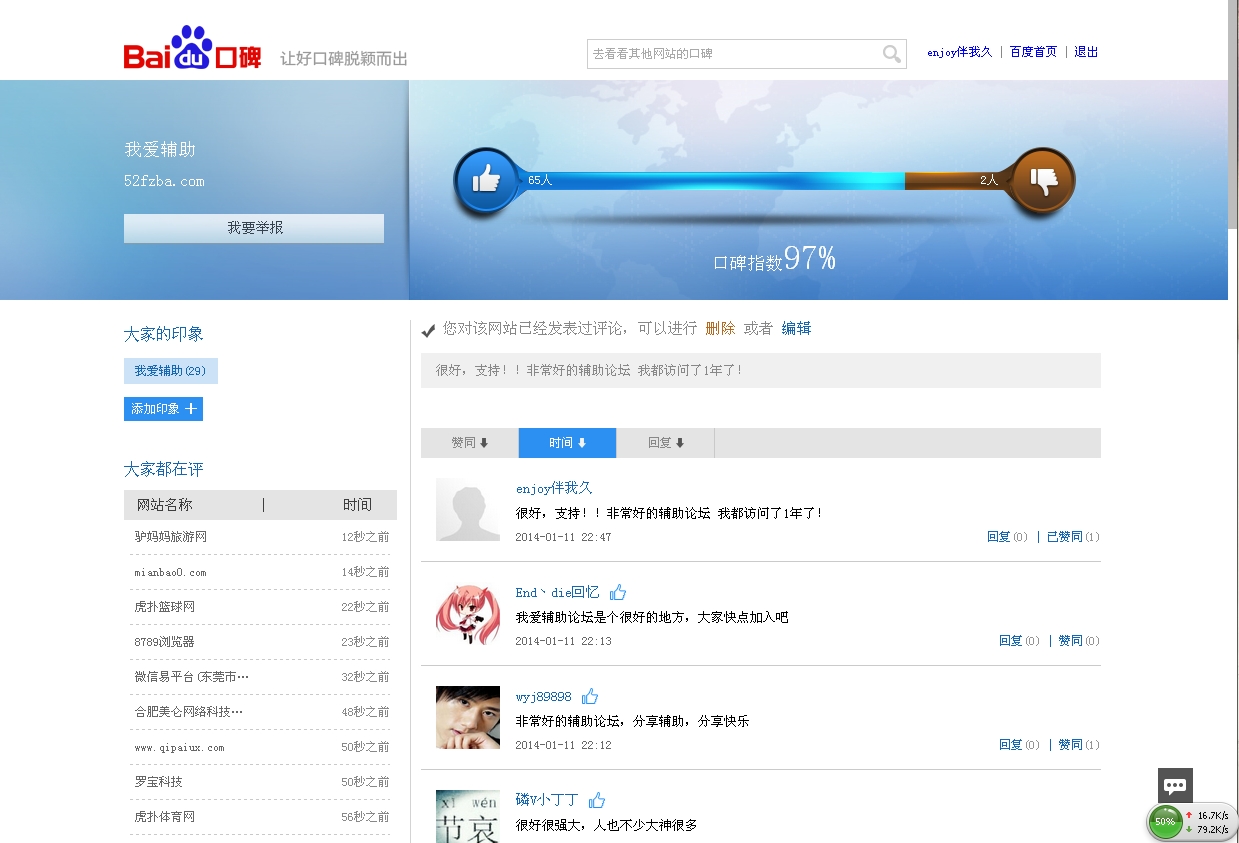Click the 百度首页 link
1239x843 pixels.
(x=1033, y=52)
